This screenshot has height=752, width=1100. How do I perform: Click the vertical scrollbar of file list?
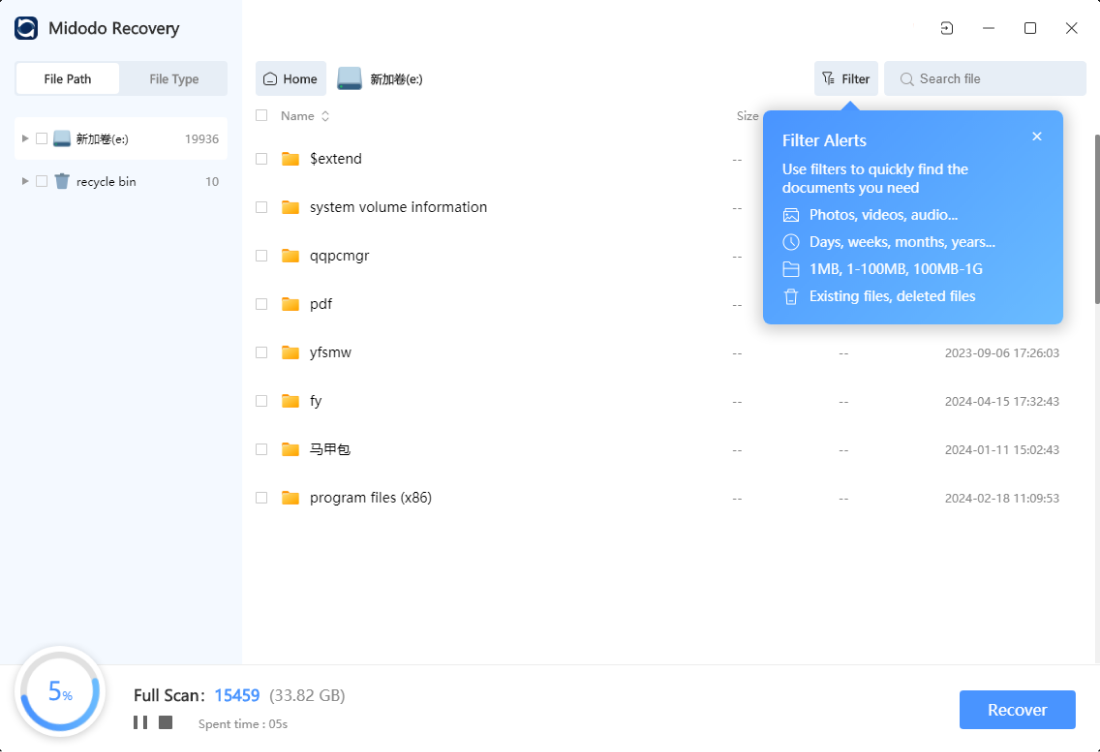click(1096, 219)
